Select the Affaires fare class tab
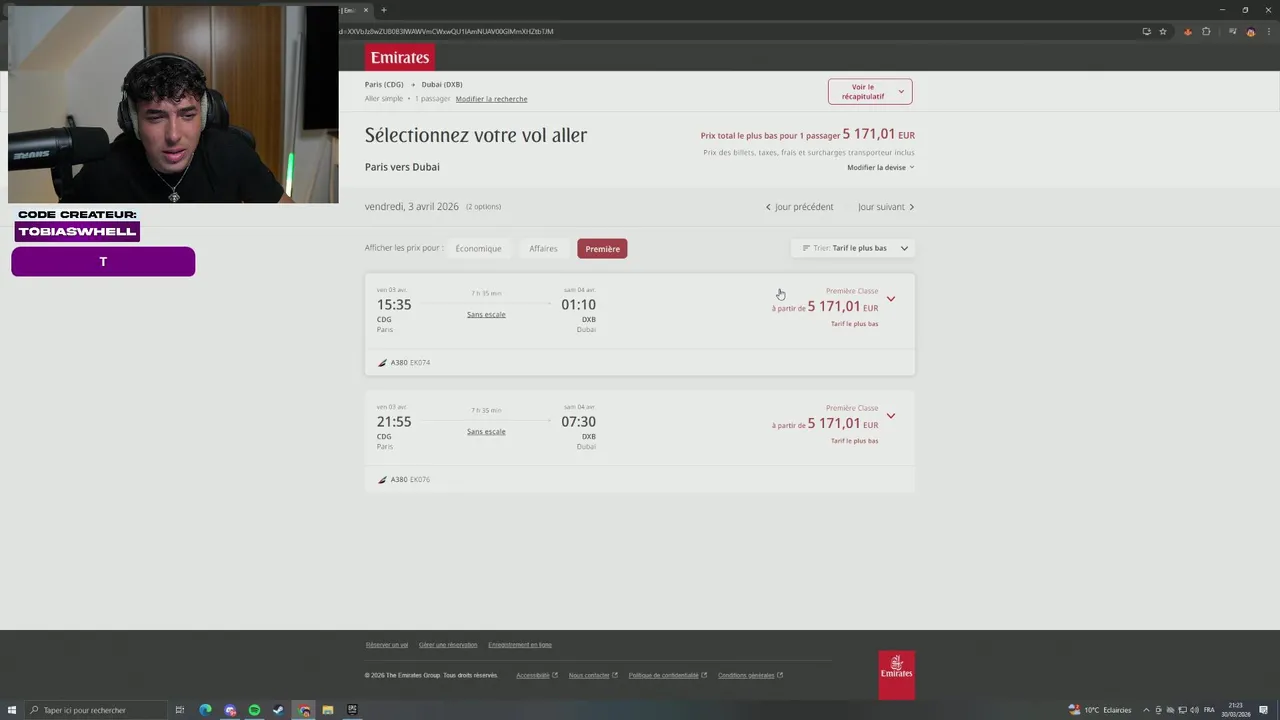The height and width of the screenshot is (720, 1280). pos(543,248)
